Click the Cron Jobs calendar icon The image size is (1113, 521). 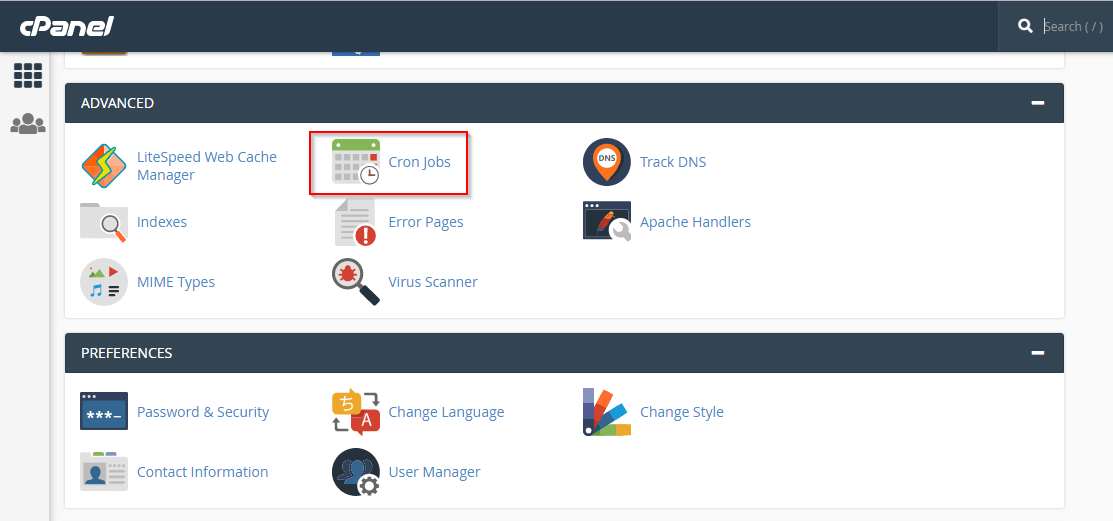[356, 162]
